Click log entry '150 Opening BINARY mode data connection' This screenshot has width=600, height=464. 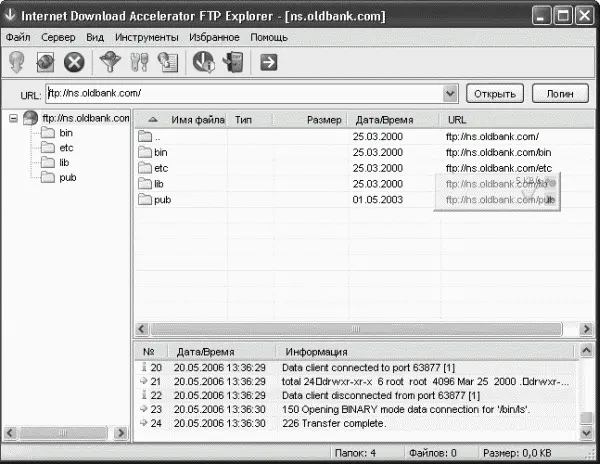pyautogui.click(x=406, y=409)
